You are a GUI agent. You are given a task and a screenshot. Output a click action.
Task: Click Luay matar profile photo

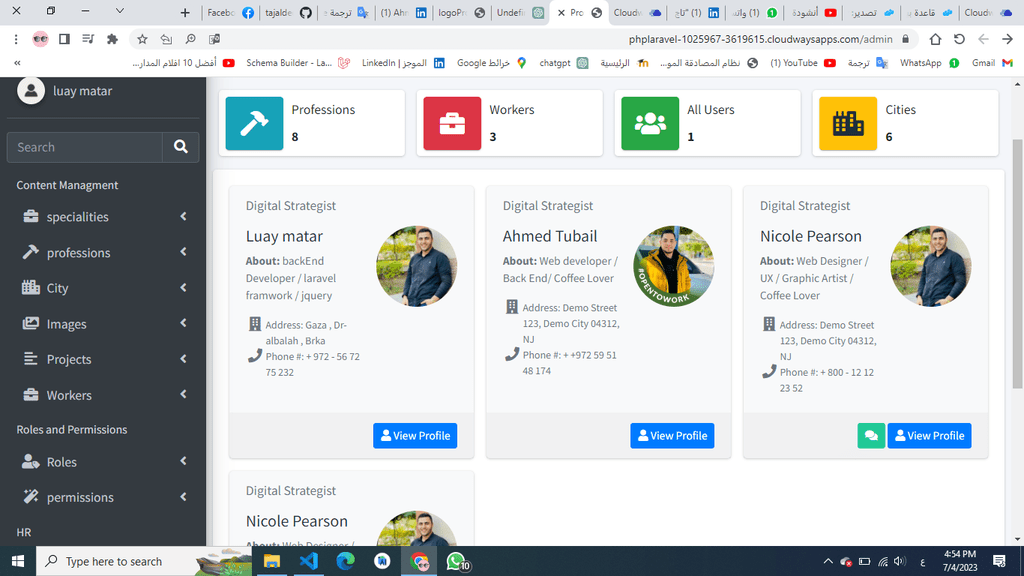(x=416, y=266)
